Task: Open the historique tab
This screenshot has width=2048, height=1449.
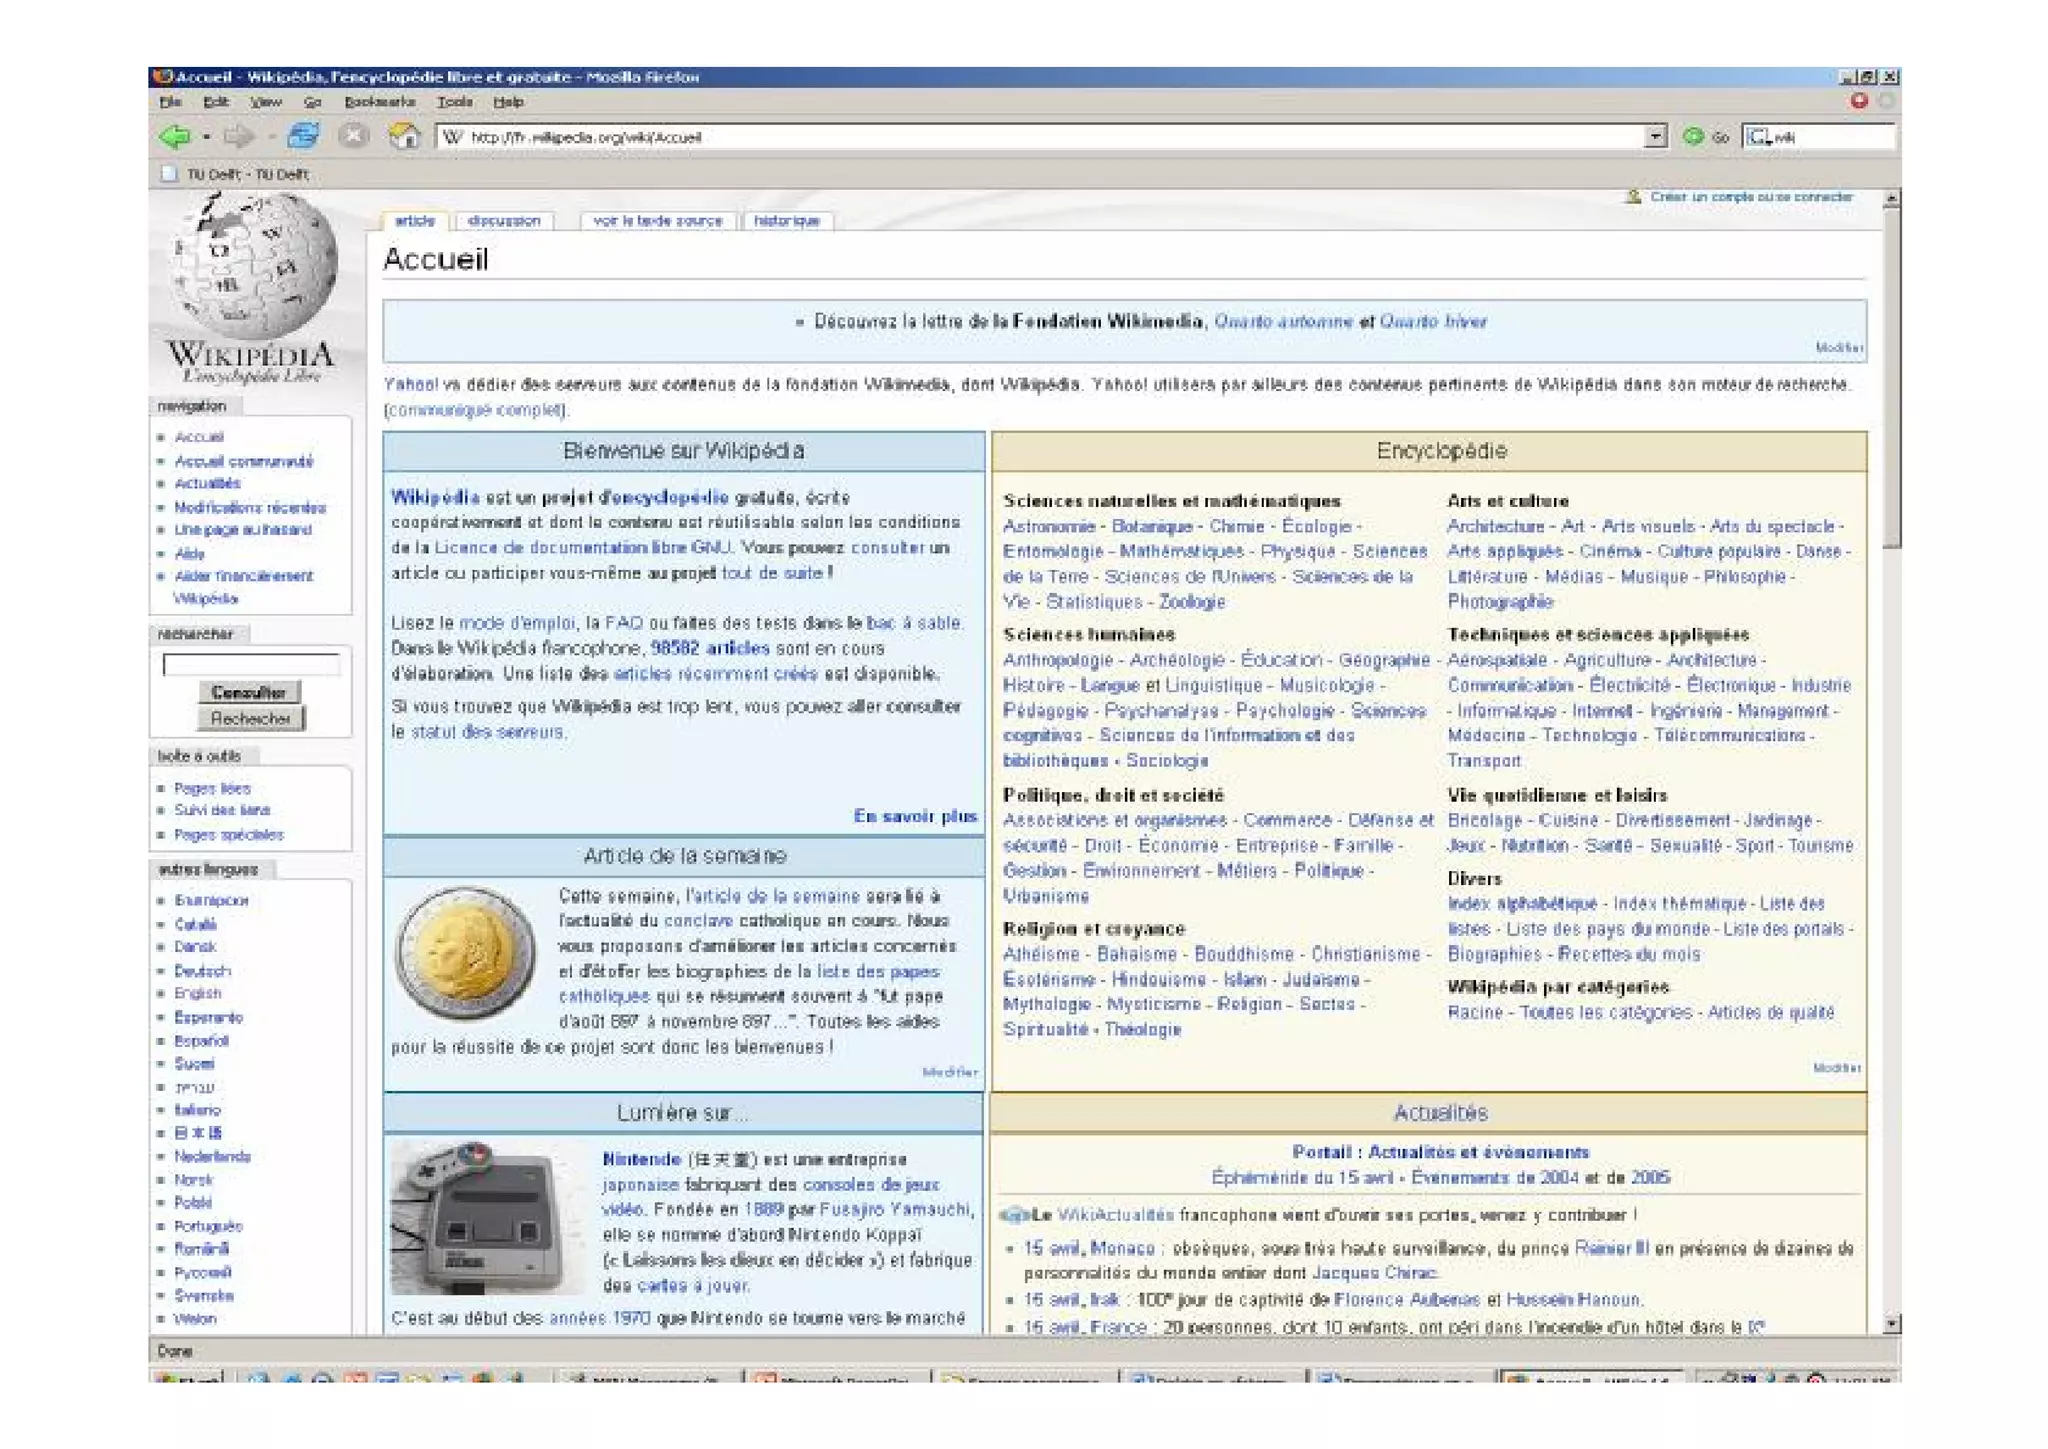Action: pyautogui.click(x=786, y=221)
